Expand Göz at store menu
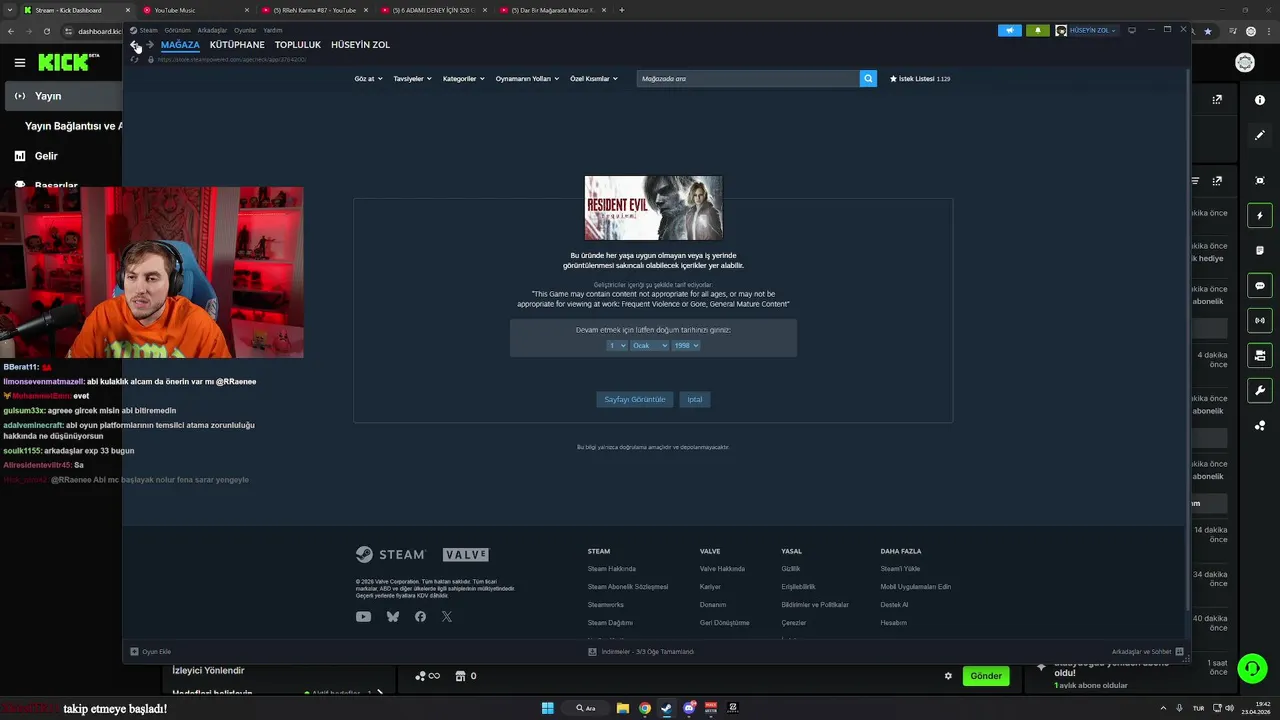The image size is (1280, 720). point(368,78)
